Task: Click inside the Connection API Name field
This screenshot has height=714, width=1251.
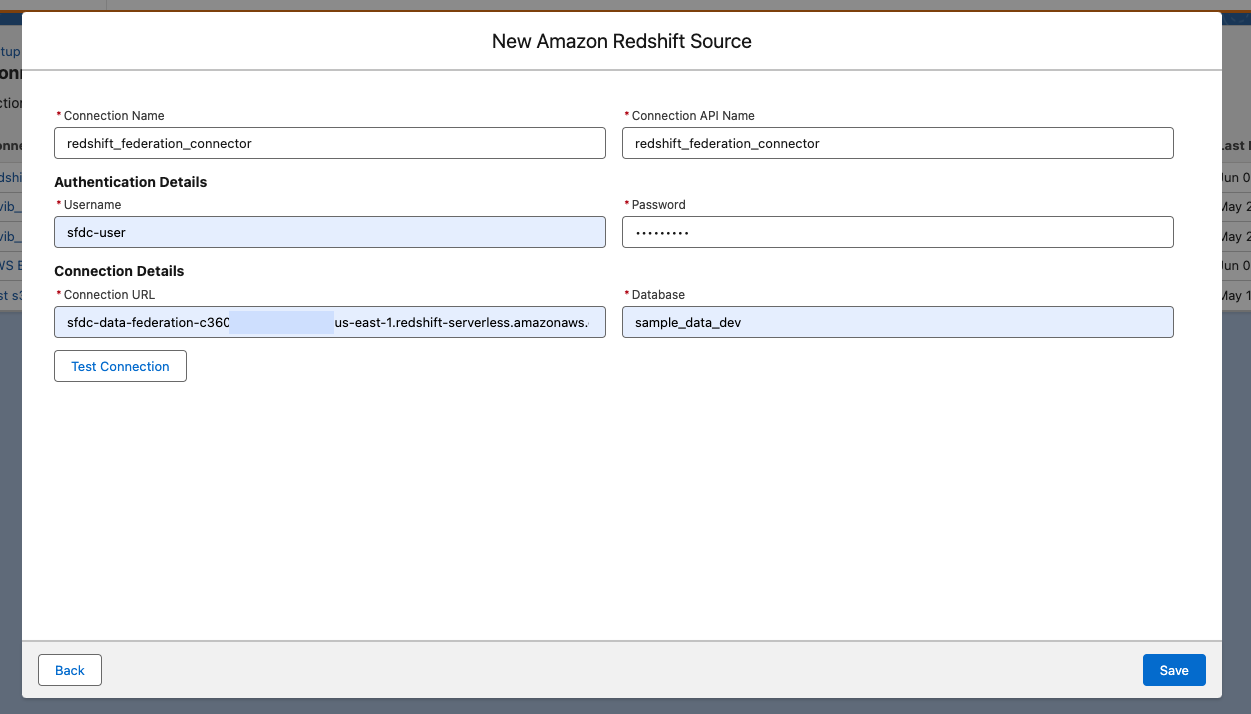Action: tap(898, 143)
